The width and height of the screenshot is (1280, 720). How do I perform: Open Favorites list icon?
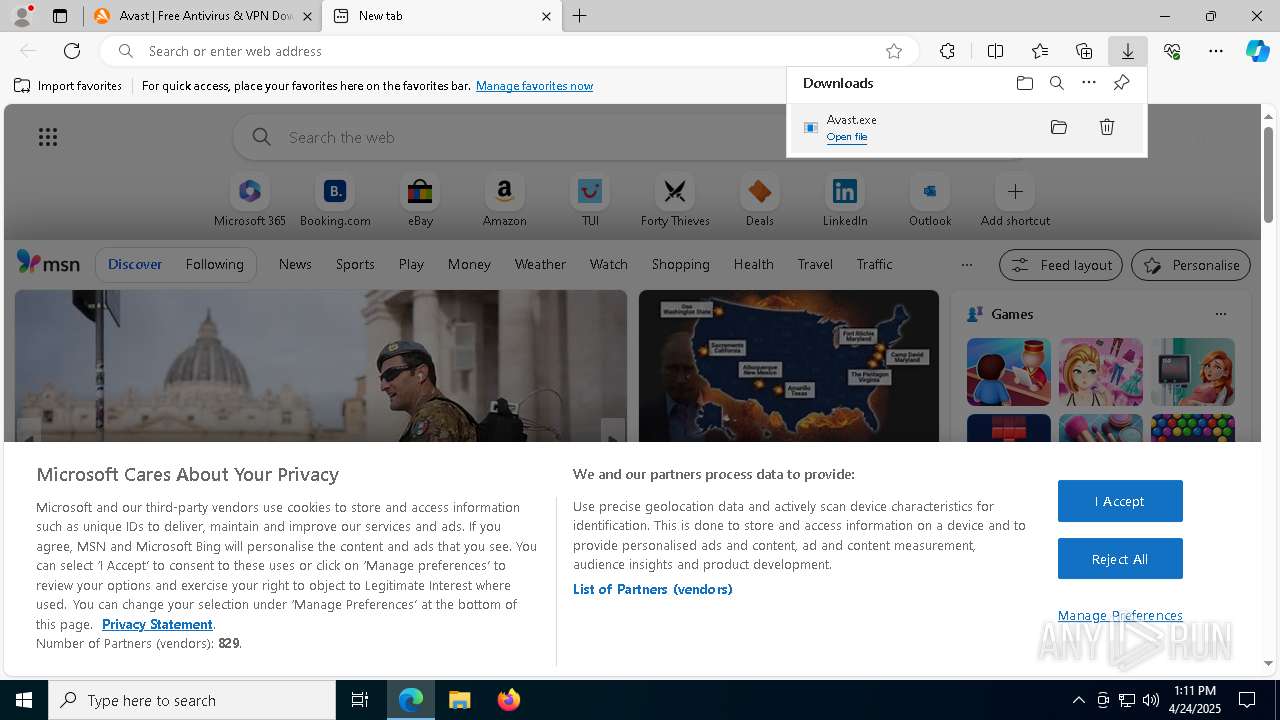[x=1040, y=51]
